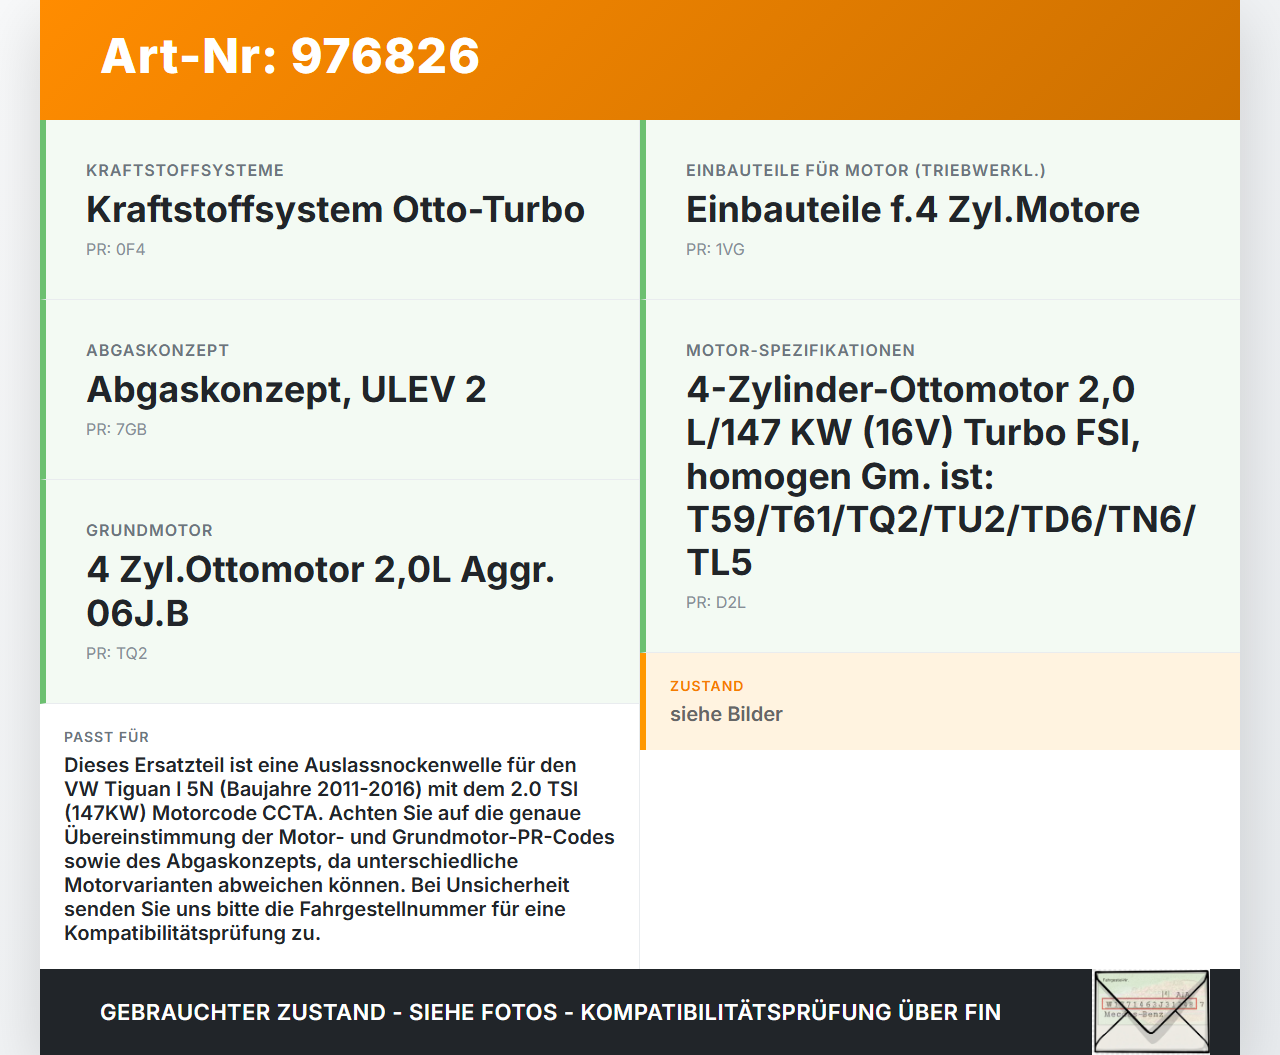Select the PR: D2L code
The width and height of the screenshot is (1280, 1055).
(x=714, y=602)
